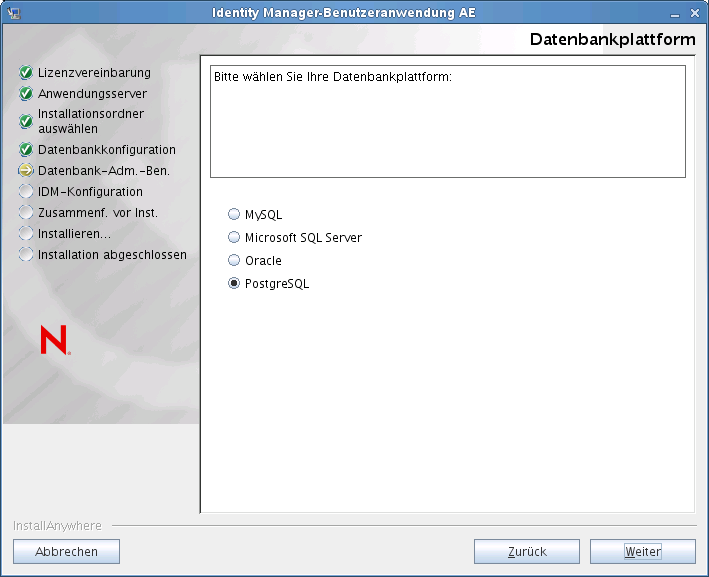Click the IDM-Konfiguration step label

[90, 192]
